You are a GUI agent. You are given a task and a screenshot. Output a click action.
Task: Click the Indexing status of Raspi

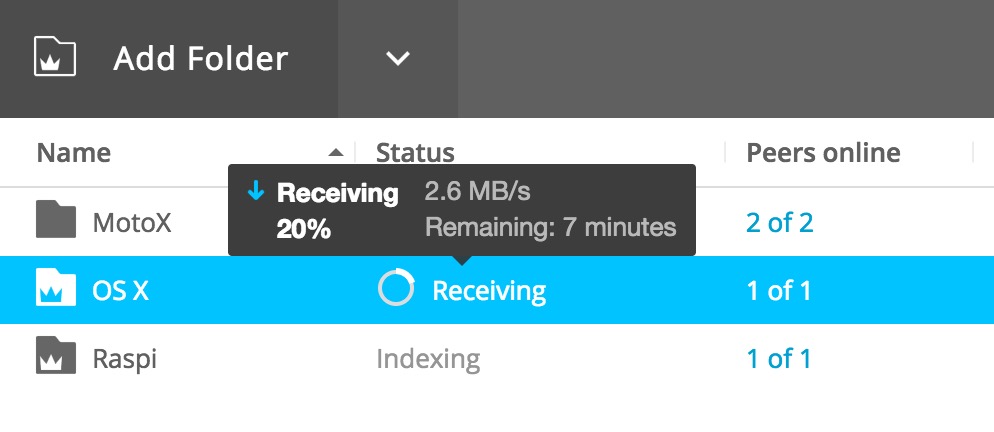[428, 360]
